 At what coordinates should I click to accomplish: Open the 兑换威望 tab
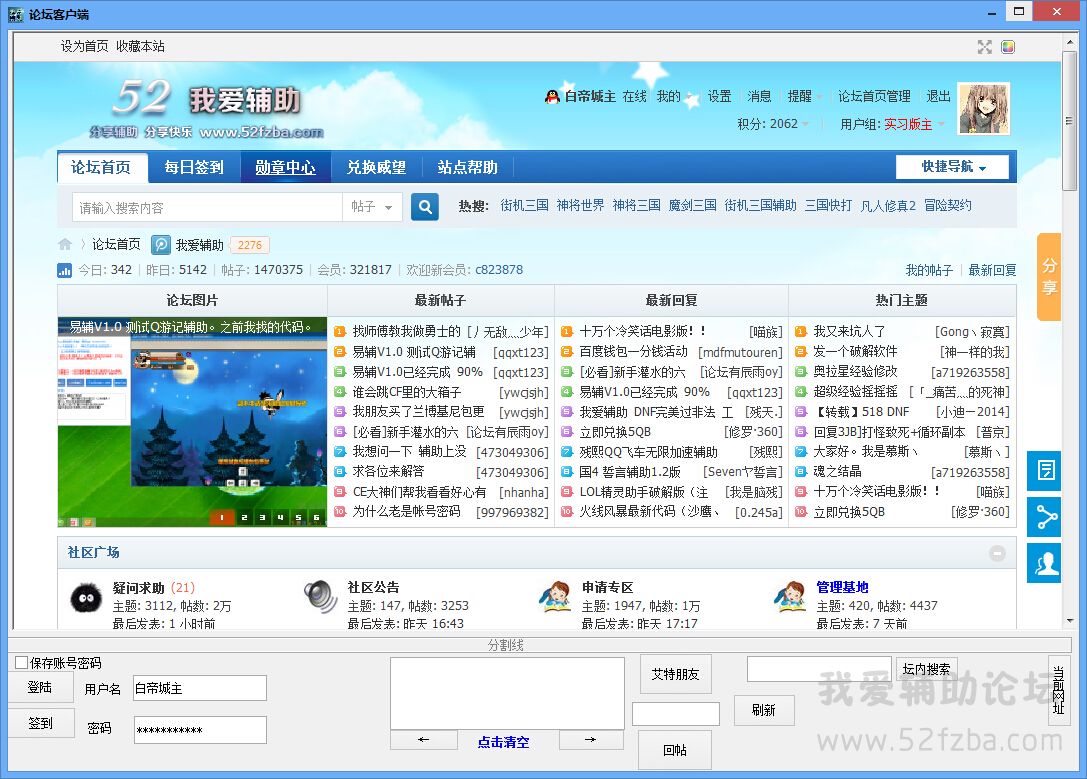pos(376,167)
